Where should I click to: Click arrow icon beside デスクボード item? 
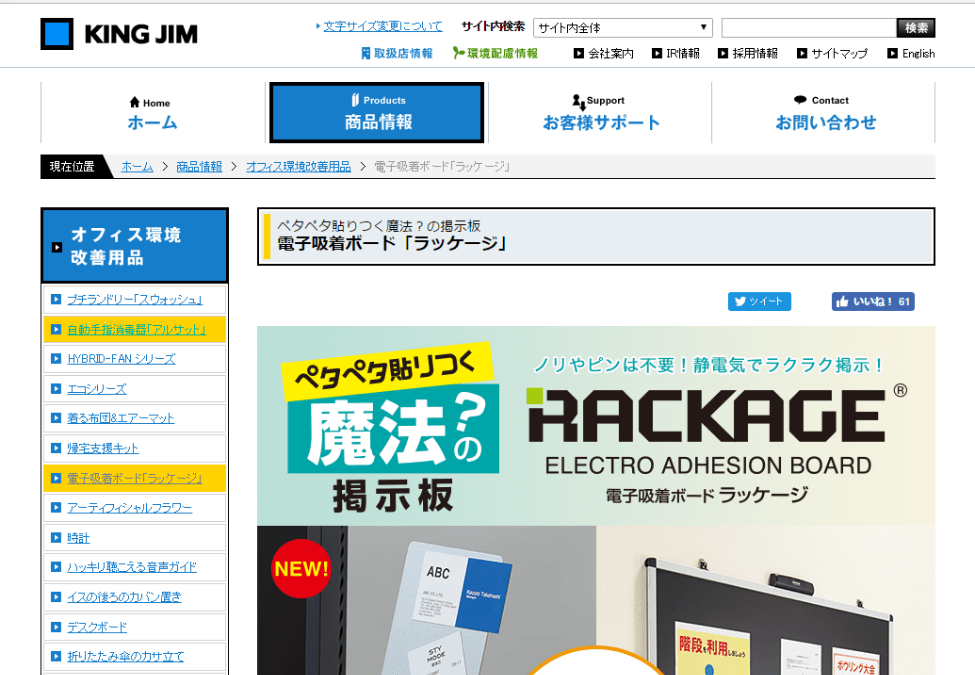coord(56,627)
